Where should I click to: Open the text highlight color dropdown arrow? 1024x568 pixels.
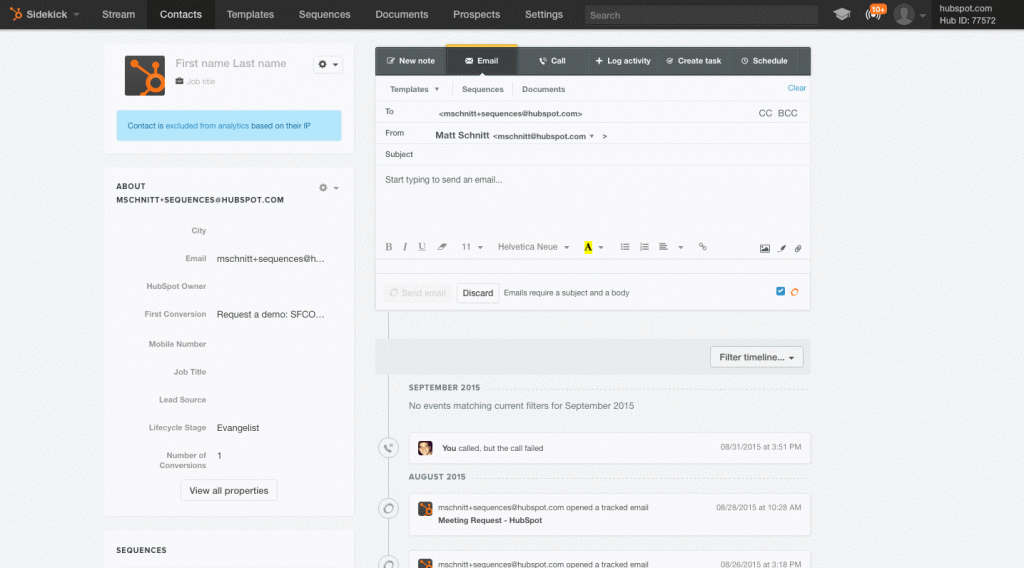601,247
